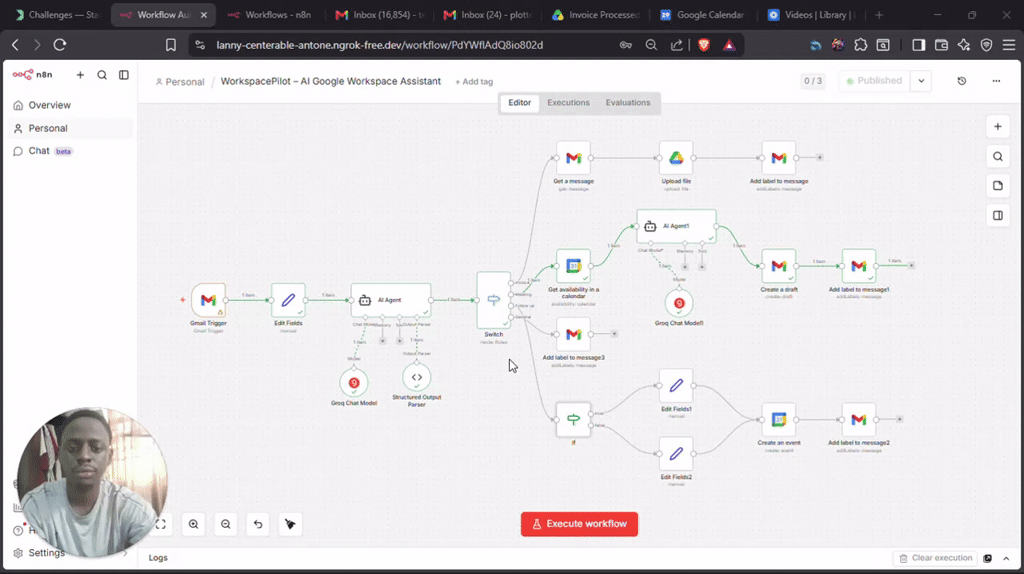Select Get availability in a calendar node
Image resolution: width=1024 pixels, height=574 pixels.
(x=573, y=266)
